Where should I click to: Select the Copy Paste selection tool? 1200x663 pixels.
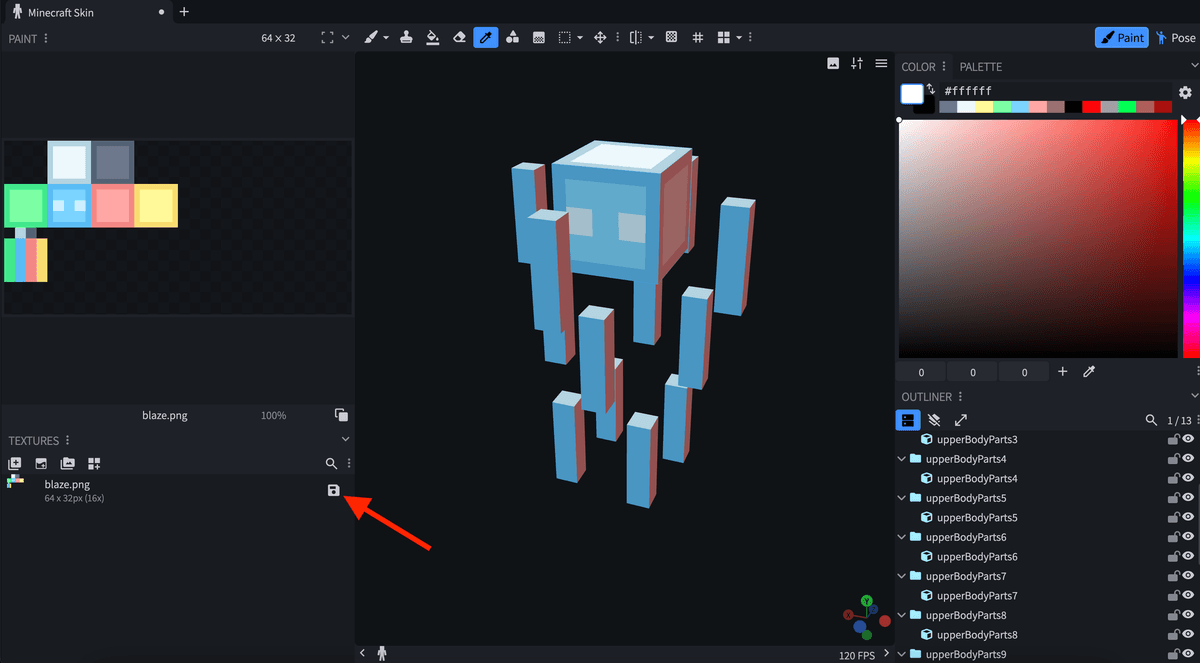point(567,37)
